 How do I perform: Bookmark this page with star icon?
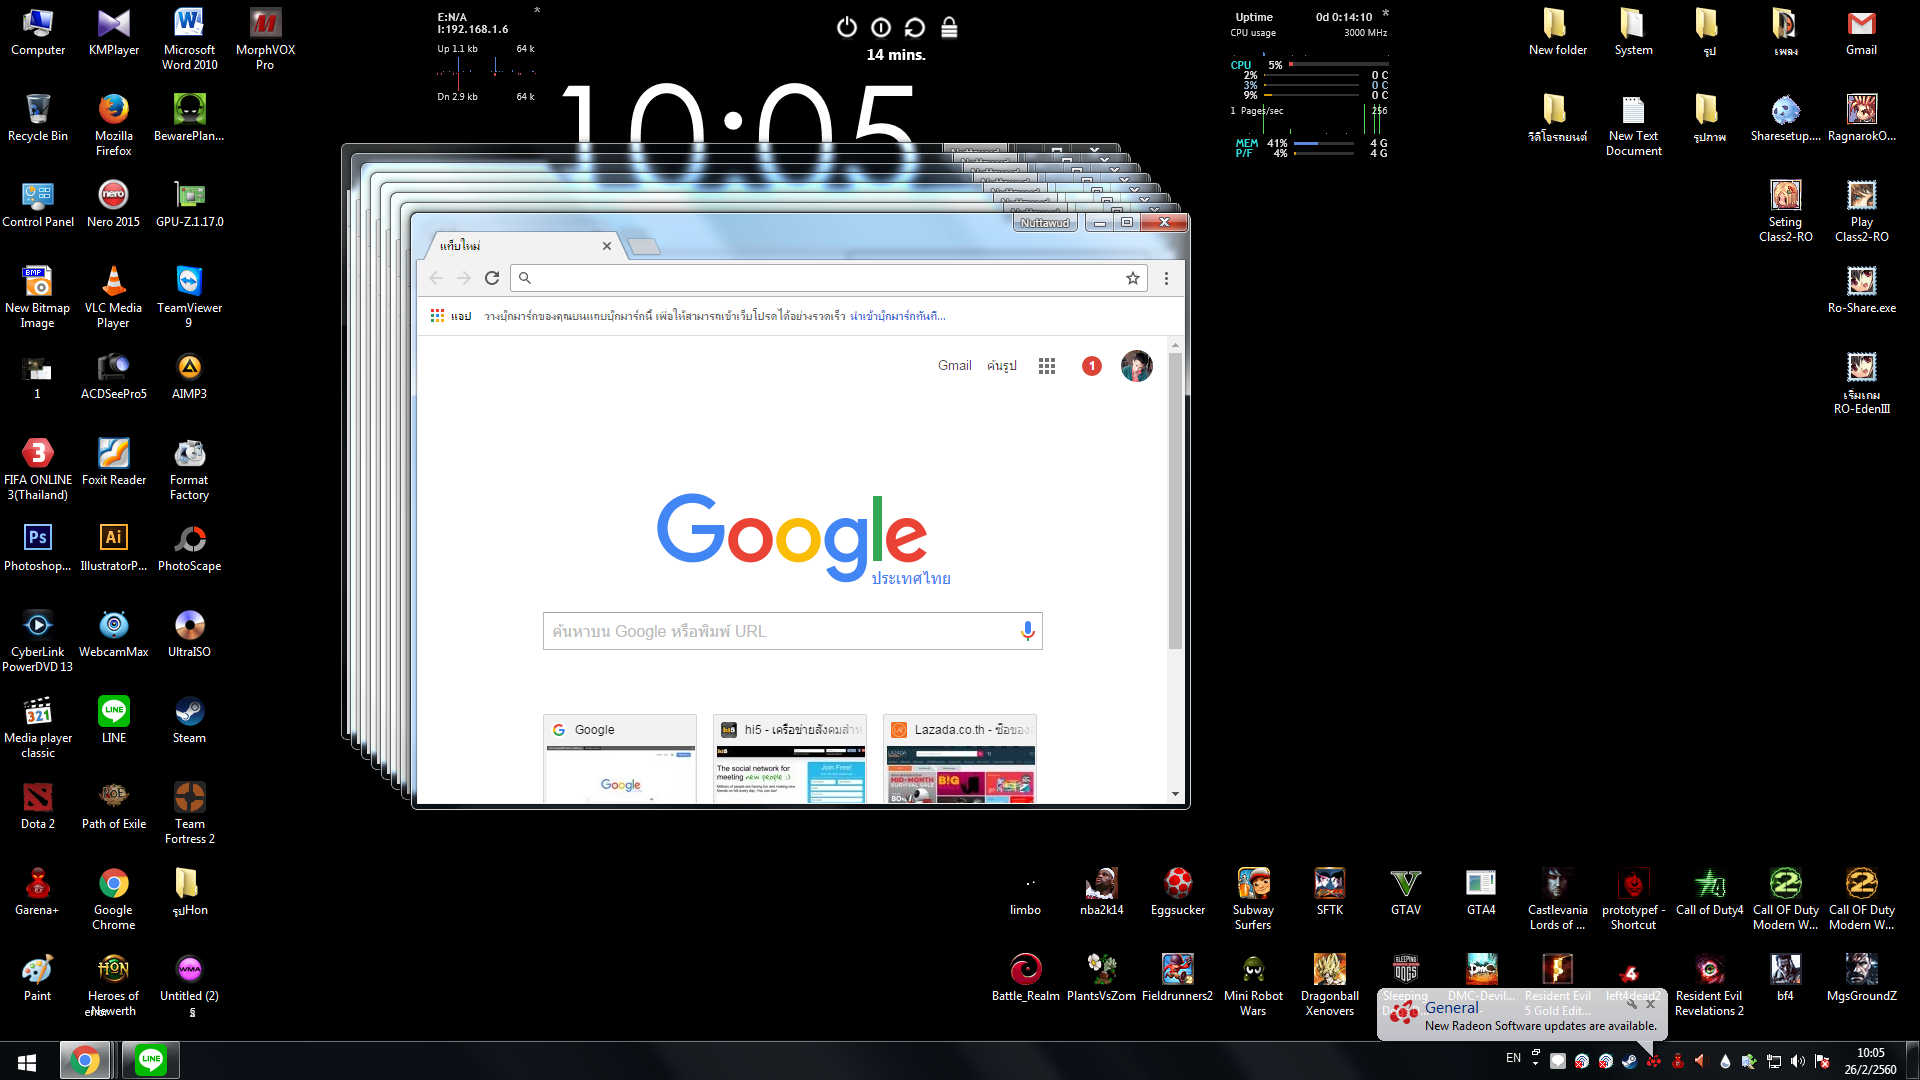click(x=1132, y=278)
